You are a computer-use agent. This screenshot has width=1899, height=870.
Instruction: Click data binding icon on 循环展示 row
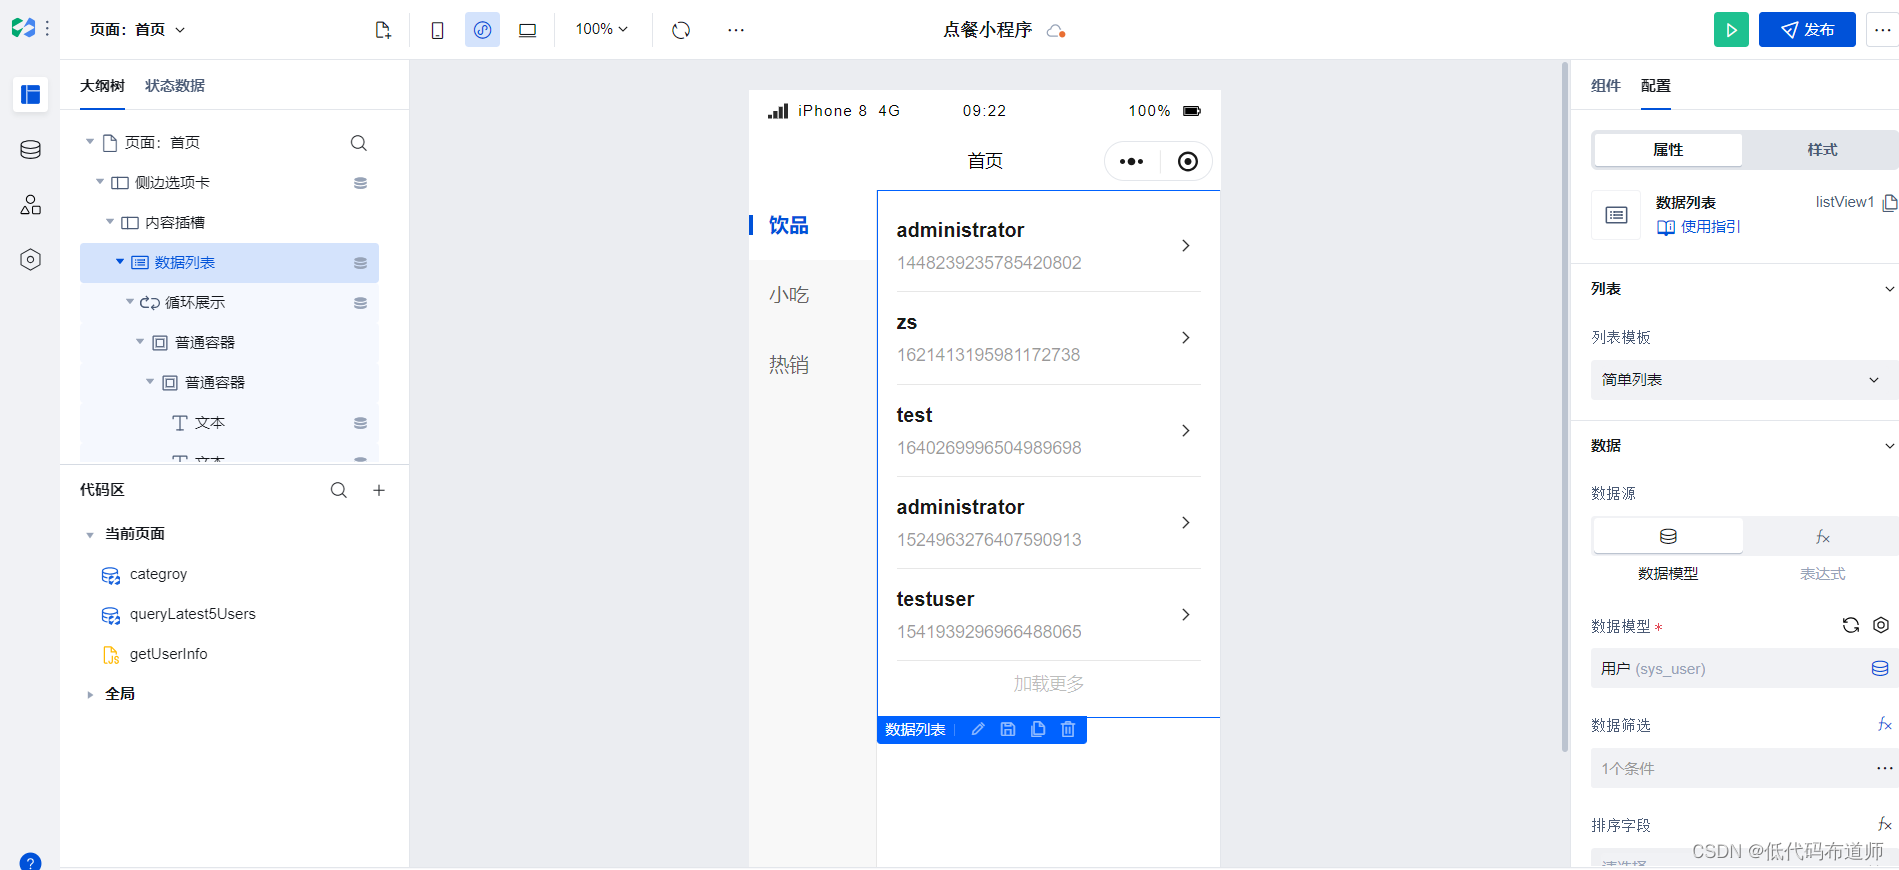[360, 303]
